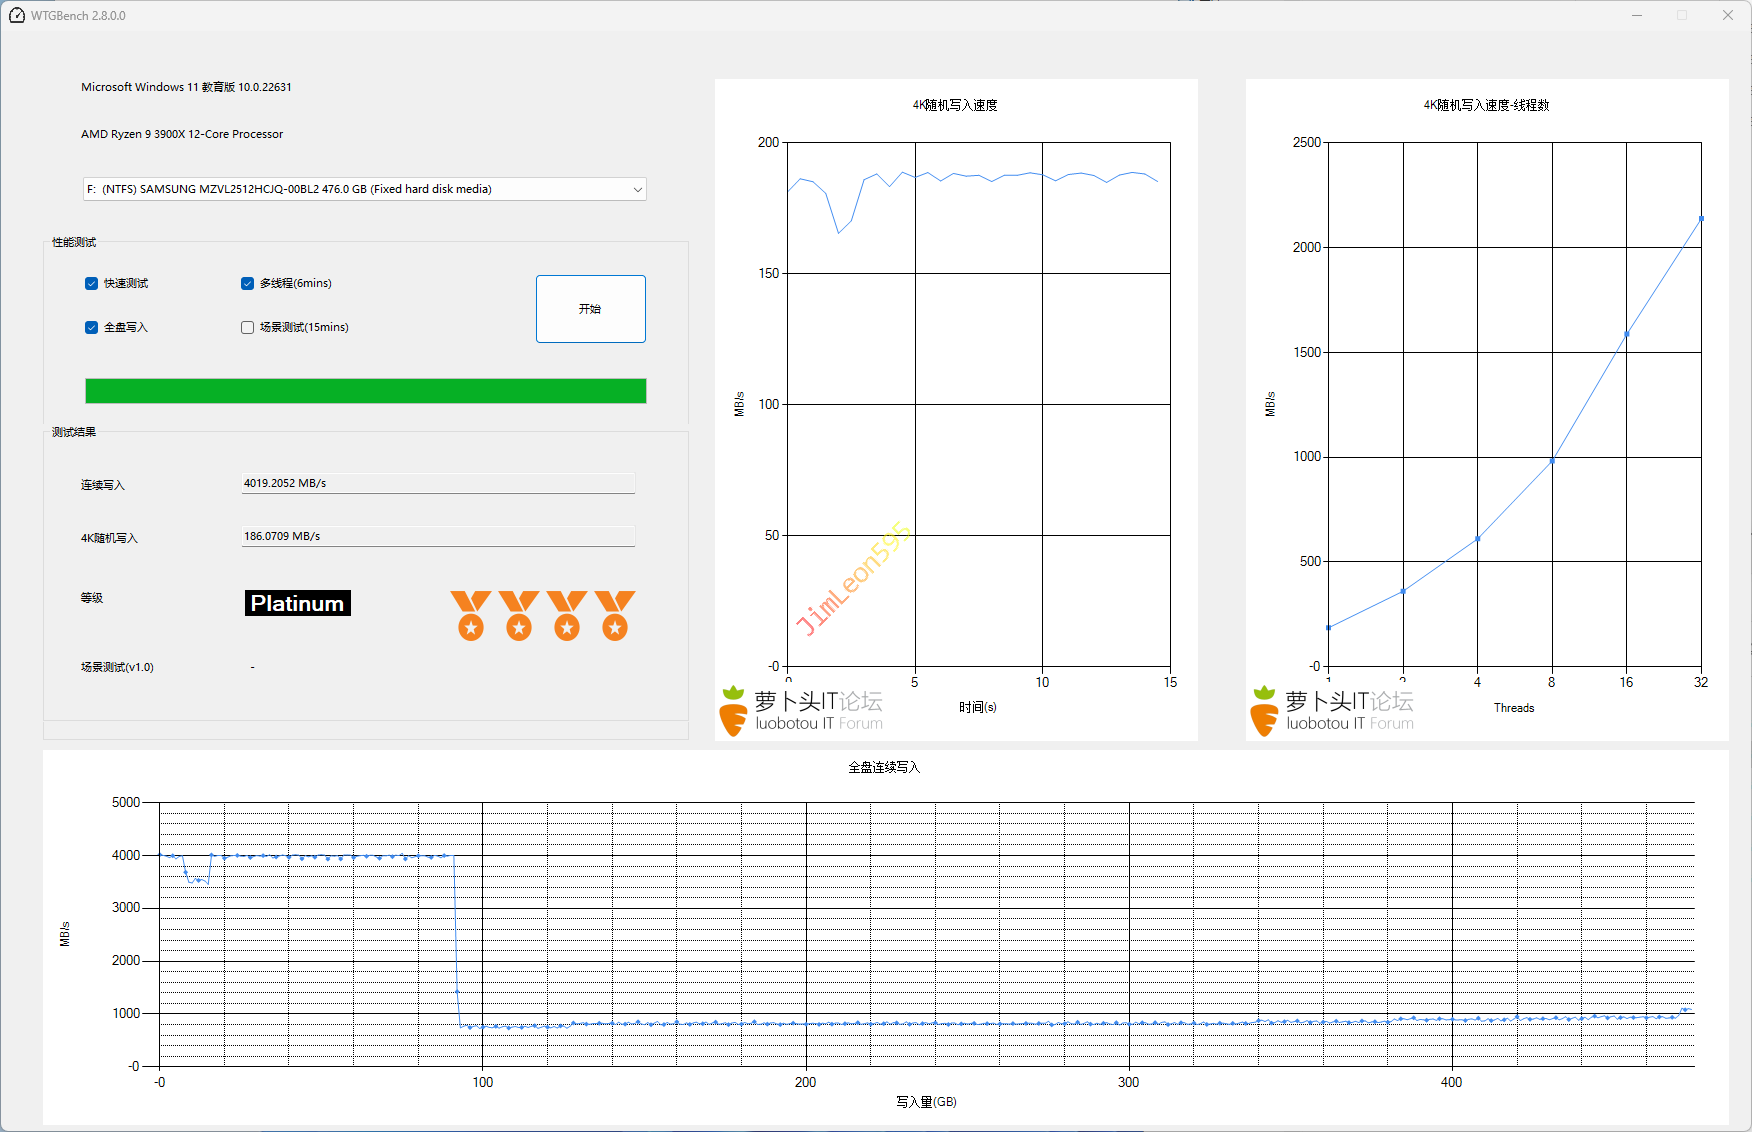The width and height of the screenshot is (1752, 1132).
Task: Click the second orange medal from left
Action: click(518, 615)
